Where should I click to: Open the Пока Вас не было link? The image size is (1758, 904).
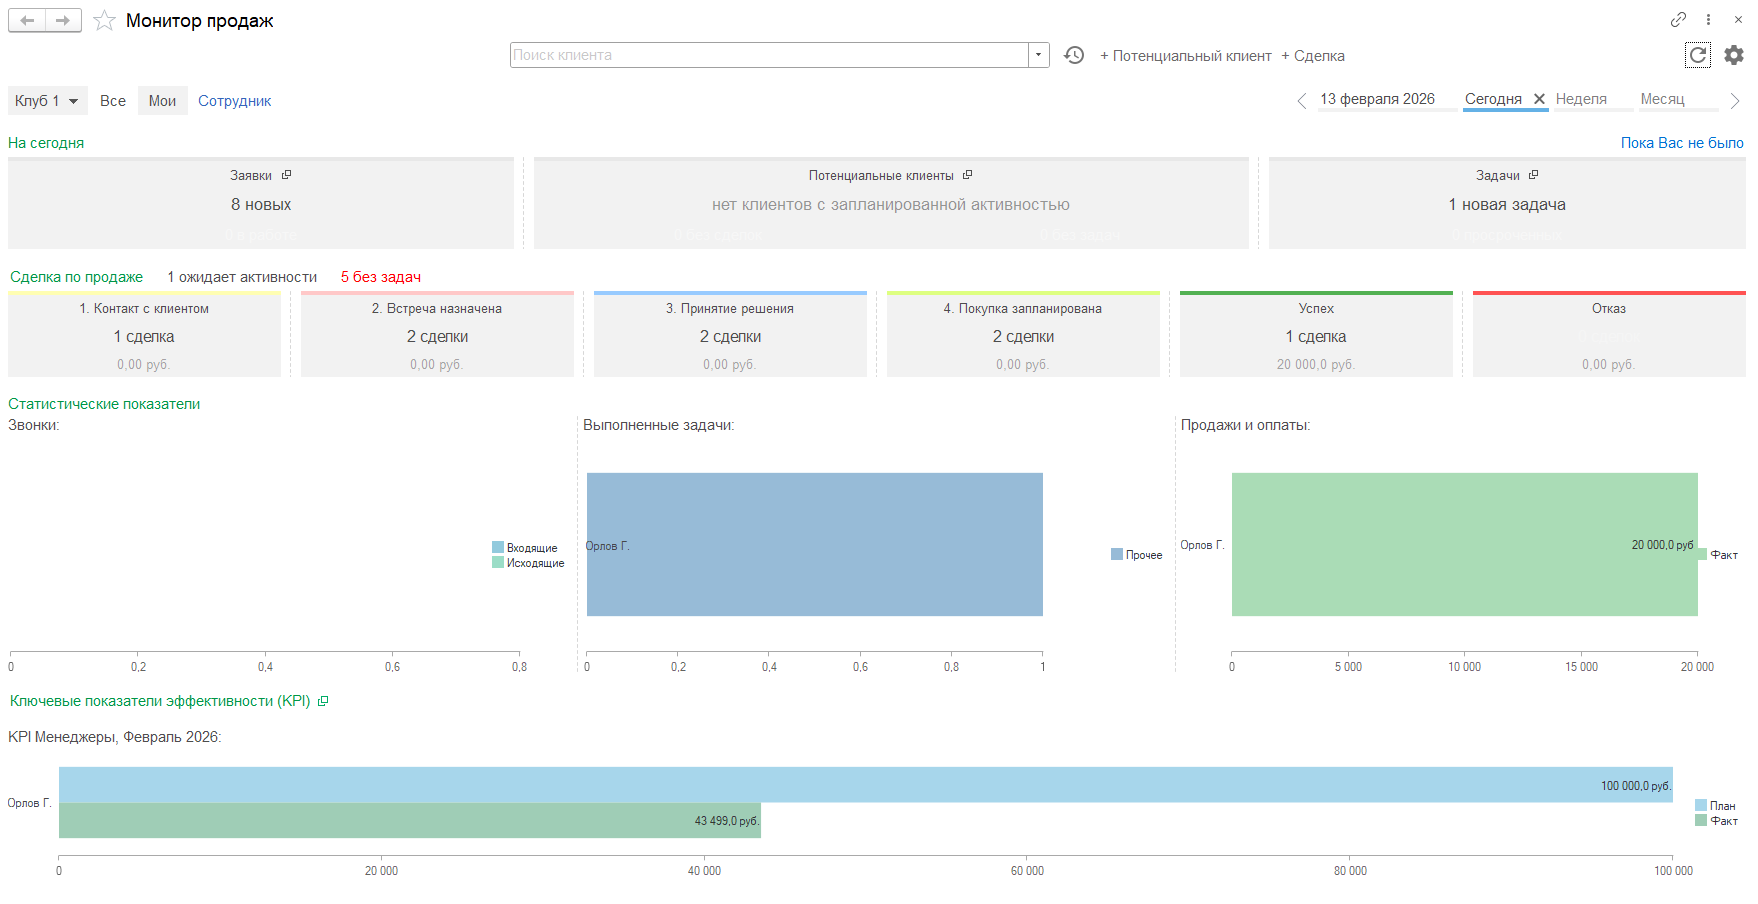point(1681,143)
